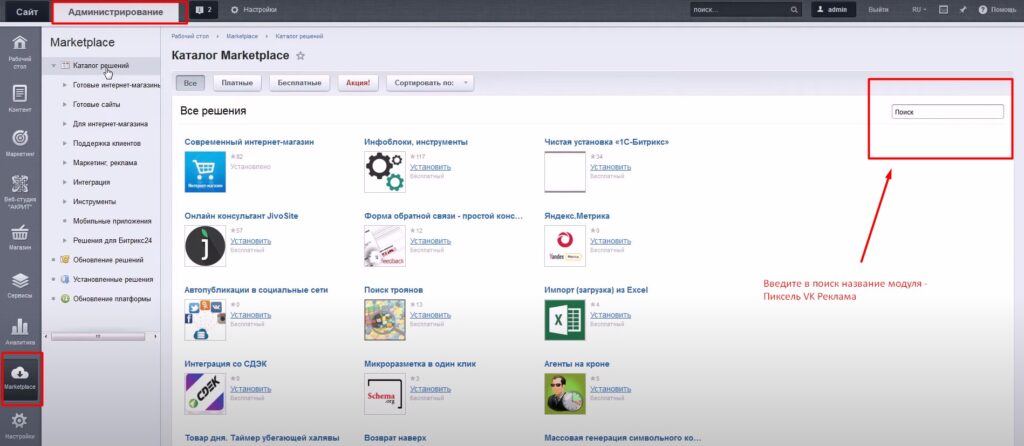Add page to favorites with star icon
The image size is (1024, 446).
pos(300,56)
